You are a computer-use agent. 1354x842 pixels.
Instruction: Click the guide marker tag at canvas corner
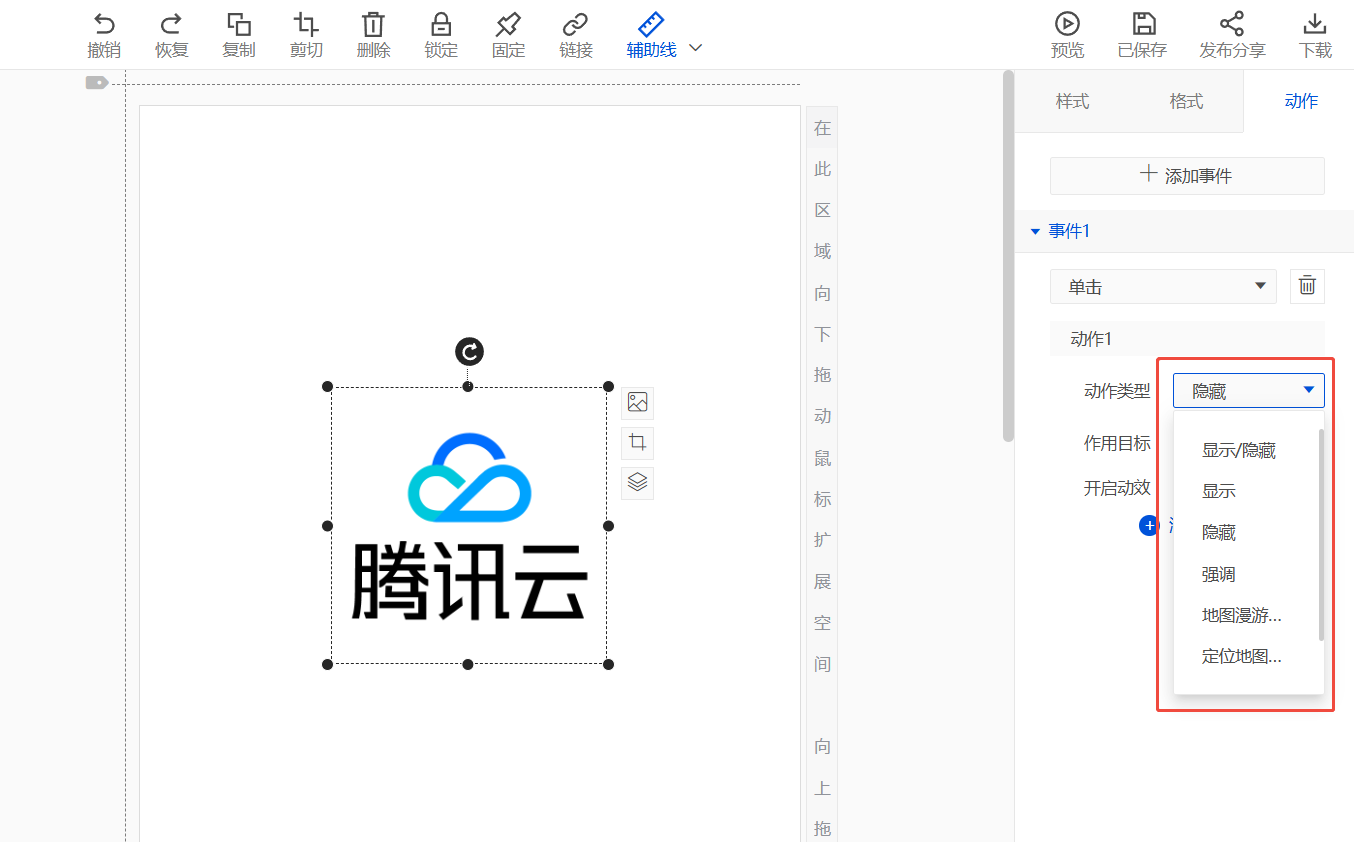[x=96, y=83]
